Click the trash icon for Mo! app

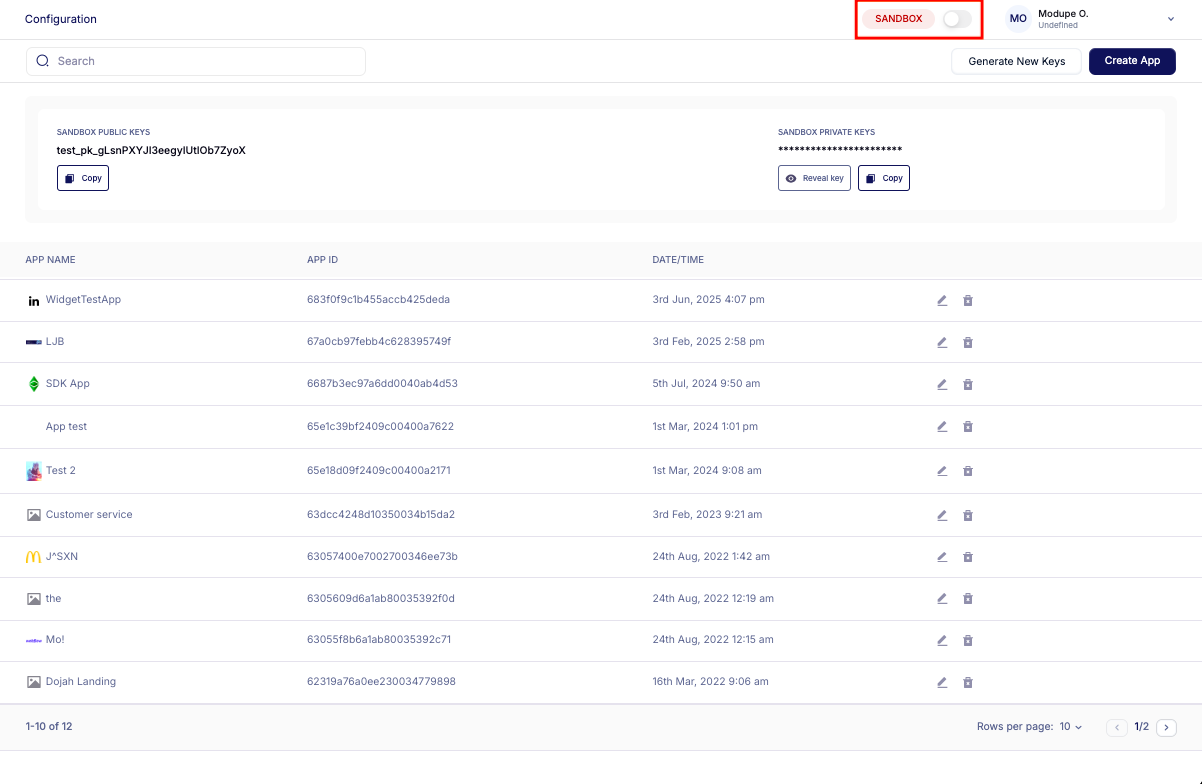coord(968,640)
